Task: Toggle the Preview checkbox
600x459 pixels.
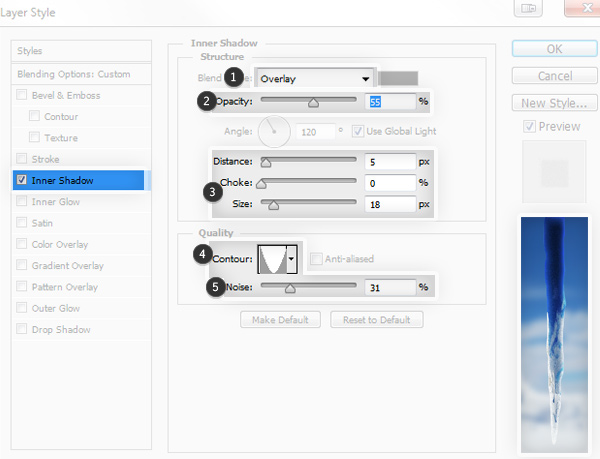Action: click(530, 127)
